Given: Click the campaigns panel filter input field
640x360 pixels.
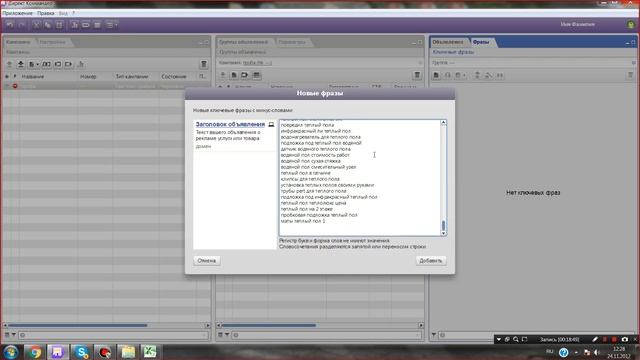Looking at the screenshot, I should (113, 335).
